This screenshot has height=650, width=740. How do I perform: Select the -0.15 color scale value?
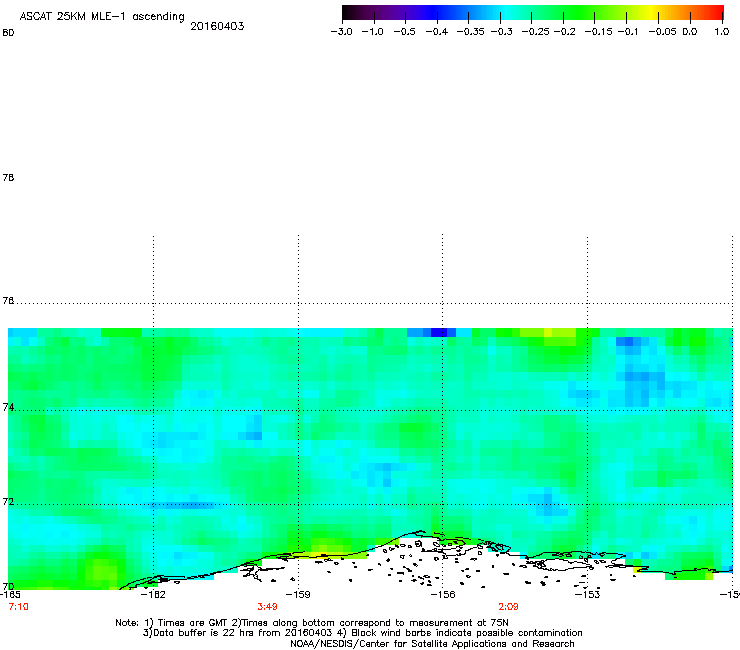(598, 32)
